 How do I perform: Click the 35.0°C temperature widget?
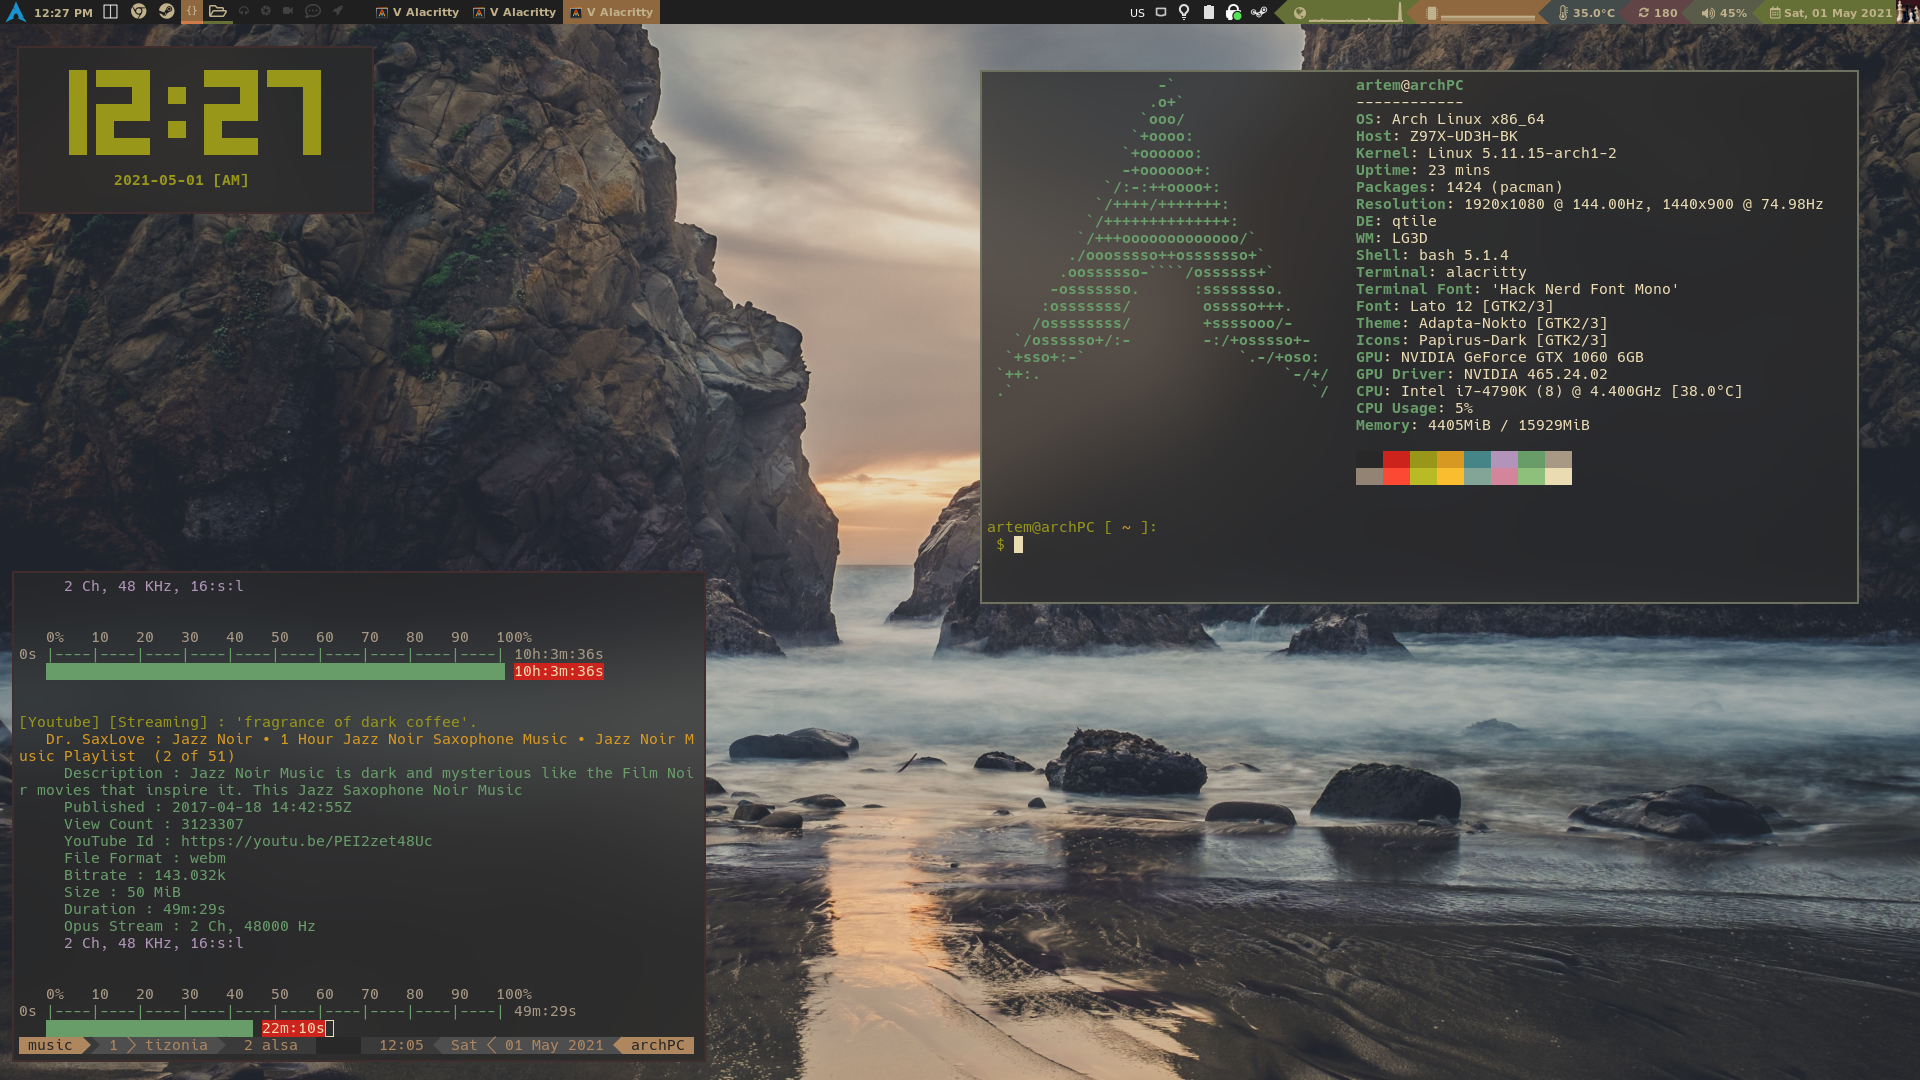1586,13
